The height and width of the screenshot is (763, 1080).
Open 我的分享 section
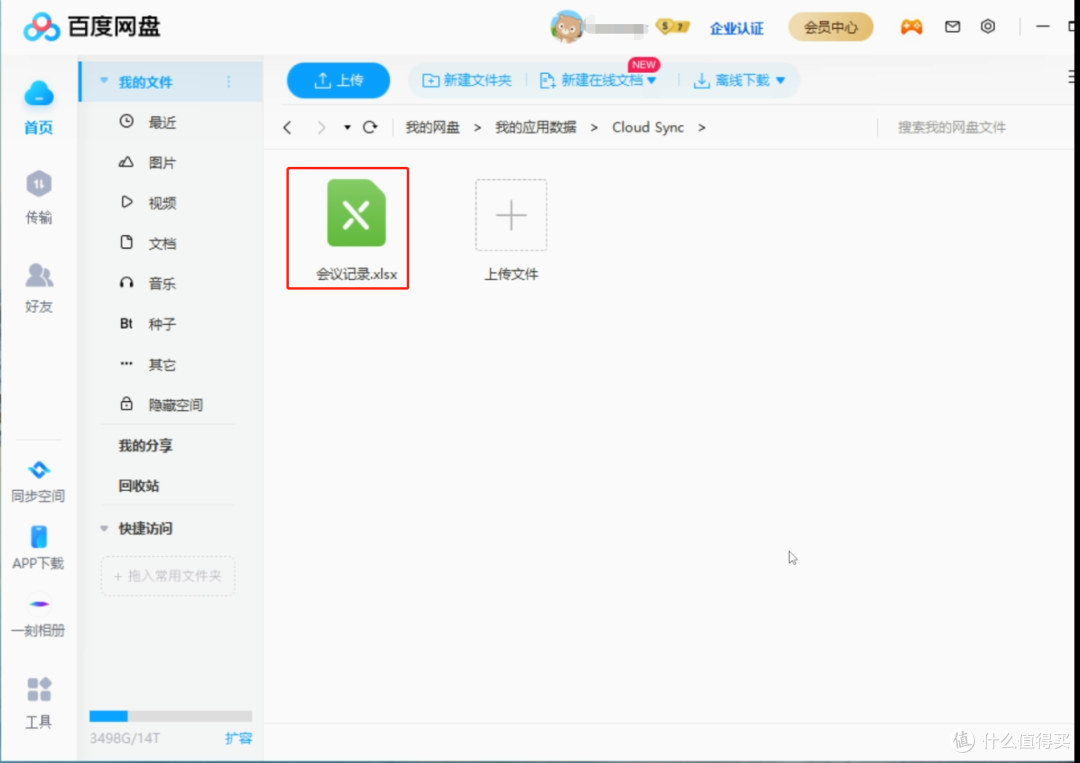click(x=145, y=446)
